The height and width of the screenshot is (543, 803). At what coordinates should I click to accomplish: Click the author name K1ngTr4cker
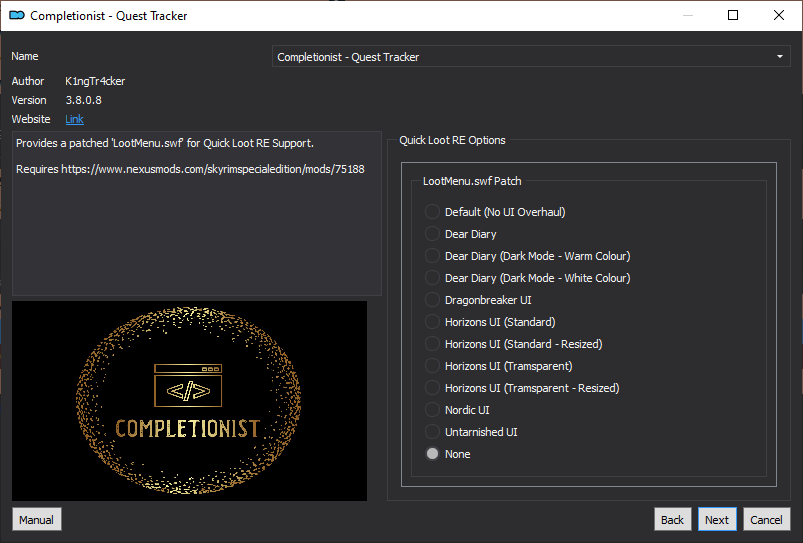coord(95,81)
